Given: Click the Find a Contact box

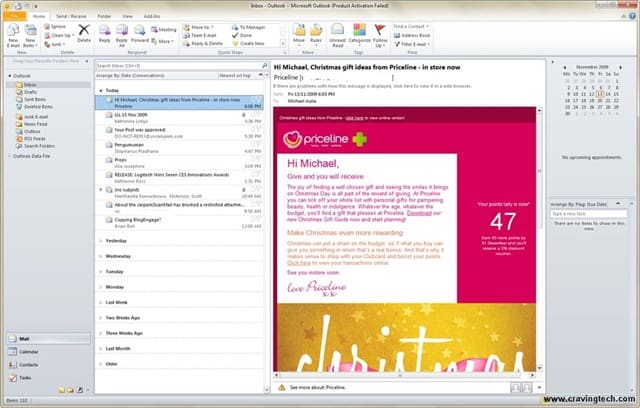Looking at the screenshot, I should [x=411, y=27].
